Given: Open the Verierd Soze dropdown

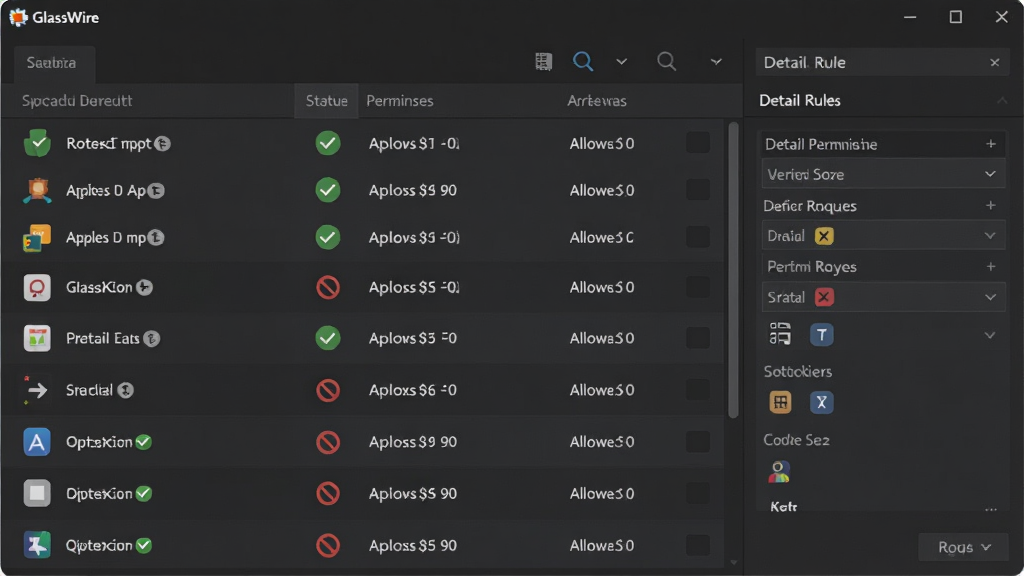Looking at the screenshot, I should tap(883, 174).
